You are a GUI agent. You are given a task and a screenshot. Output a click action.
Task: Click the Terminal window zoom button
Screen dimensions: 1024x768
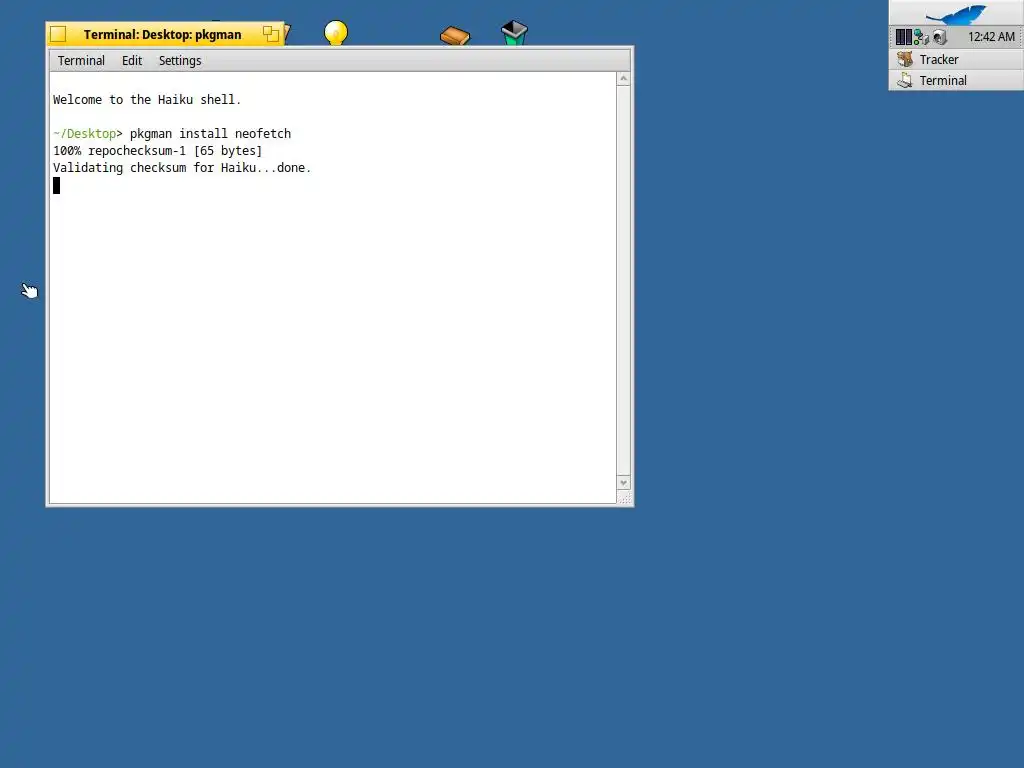(x=270, y=34)
